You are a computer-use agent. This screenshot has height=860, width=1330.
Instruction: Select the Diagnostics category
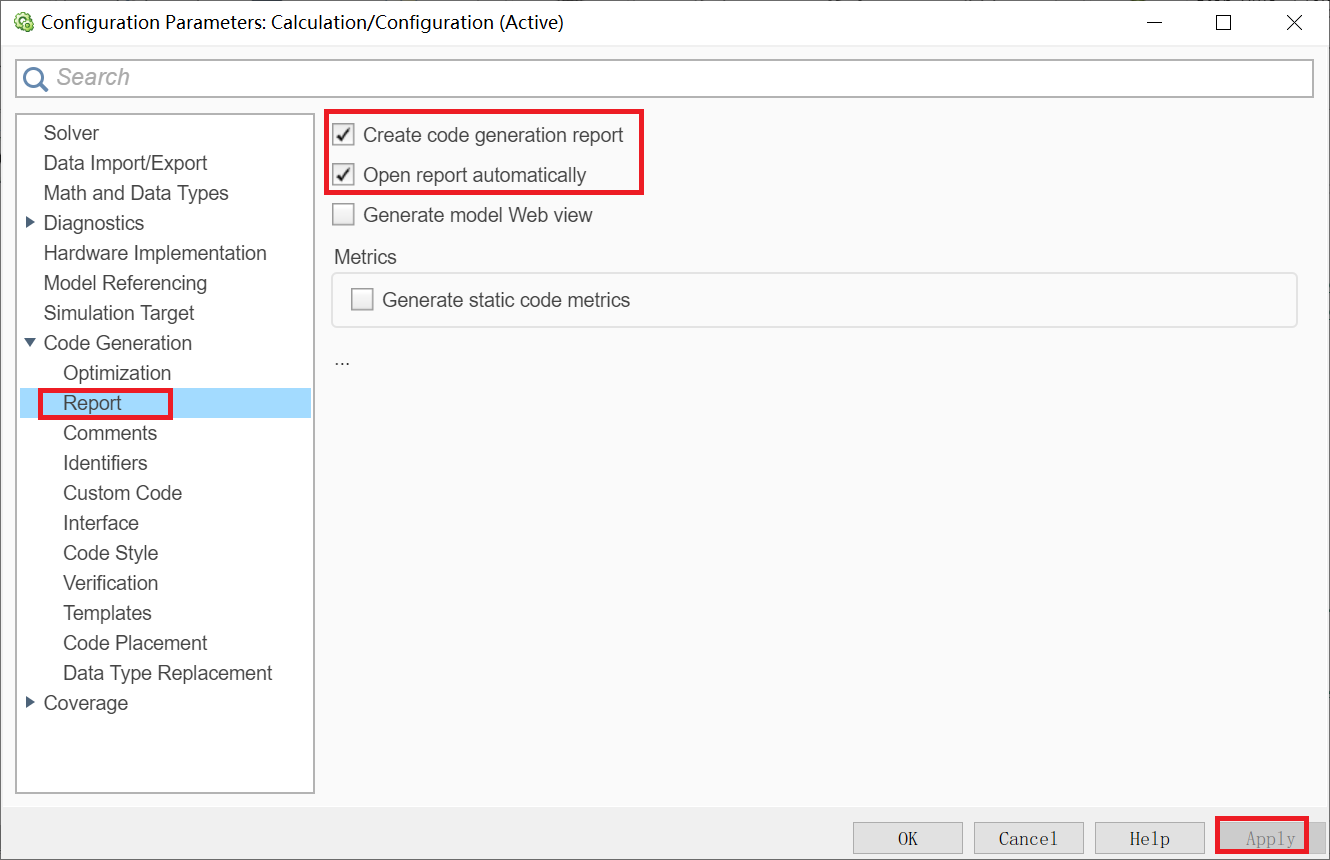(x=94, y=223)
